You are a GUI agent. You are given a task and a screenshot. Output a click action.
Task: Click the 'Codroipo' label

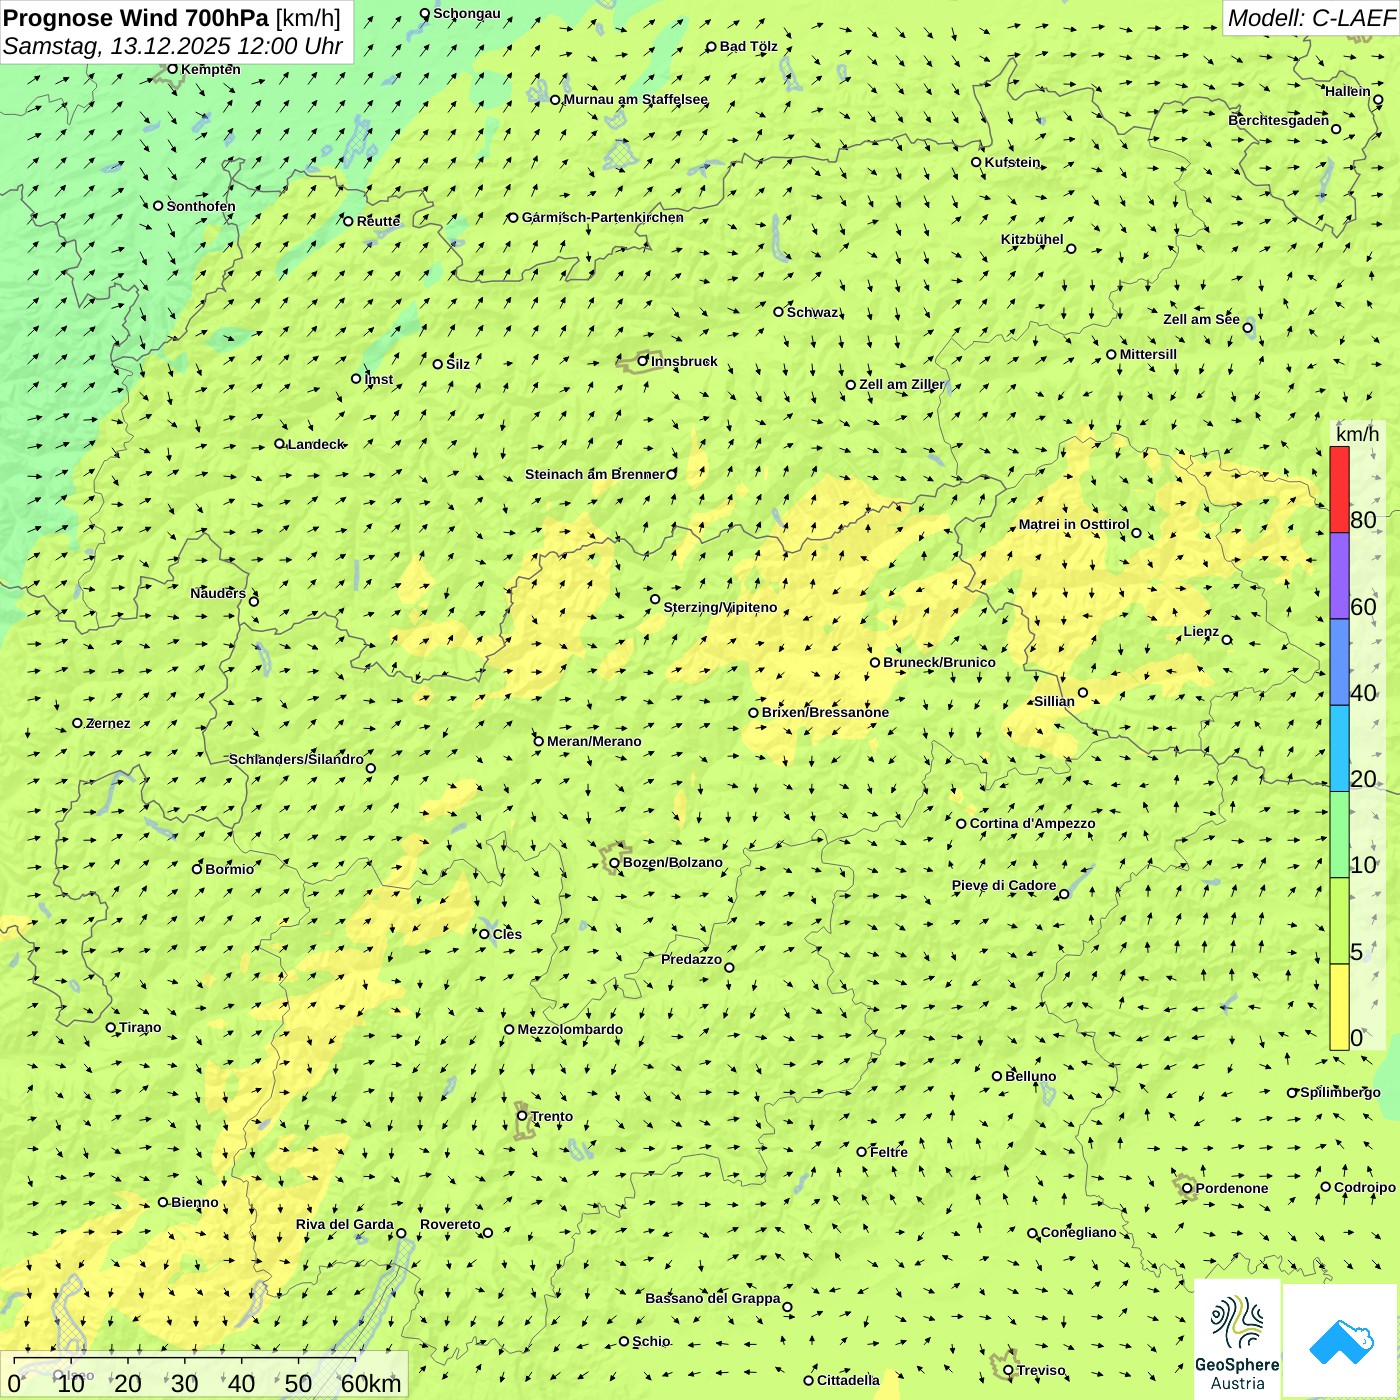1365,1187
